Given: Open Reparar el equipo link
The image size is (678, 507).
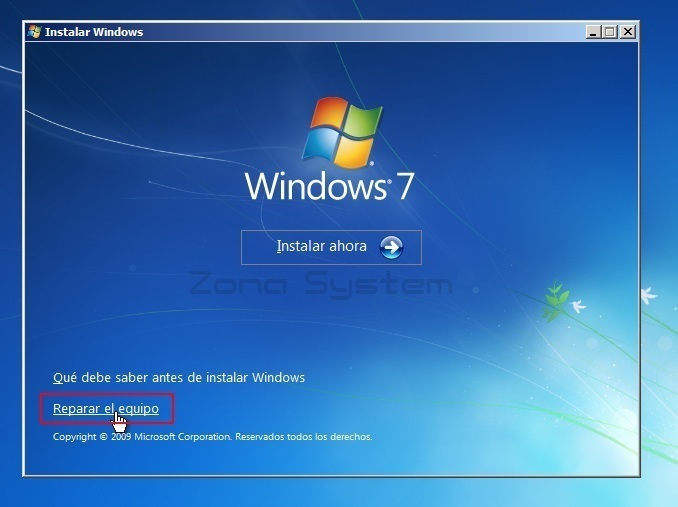Looking at the screenshot, I should tap(106, 408).
